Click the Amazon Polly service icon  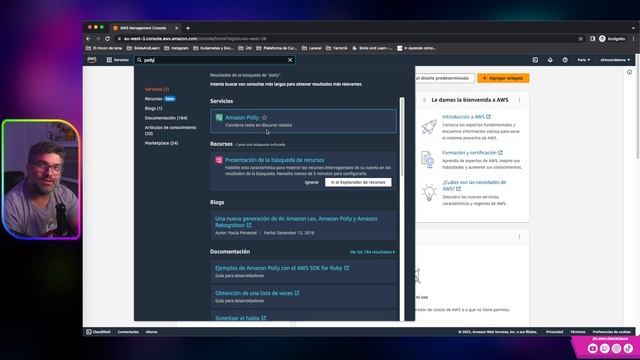(x=219, y=118)
